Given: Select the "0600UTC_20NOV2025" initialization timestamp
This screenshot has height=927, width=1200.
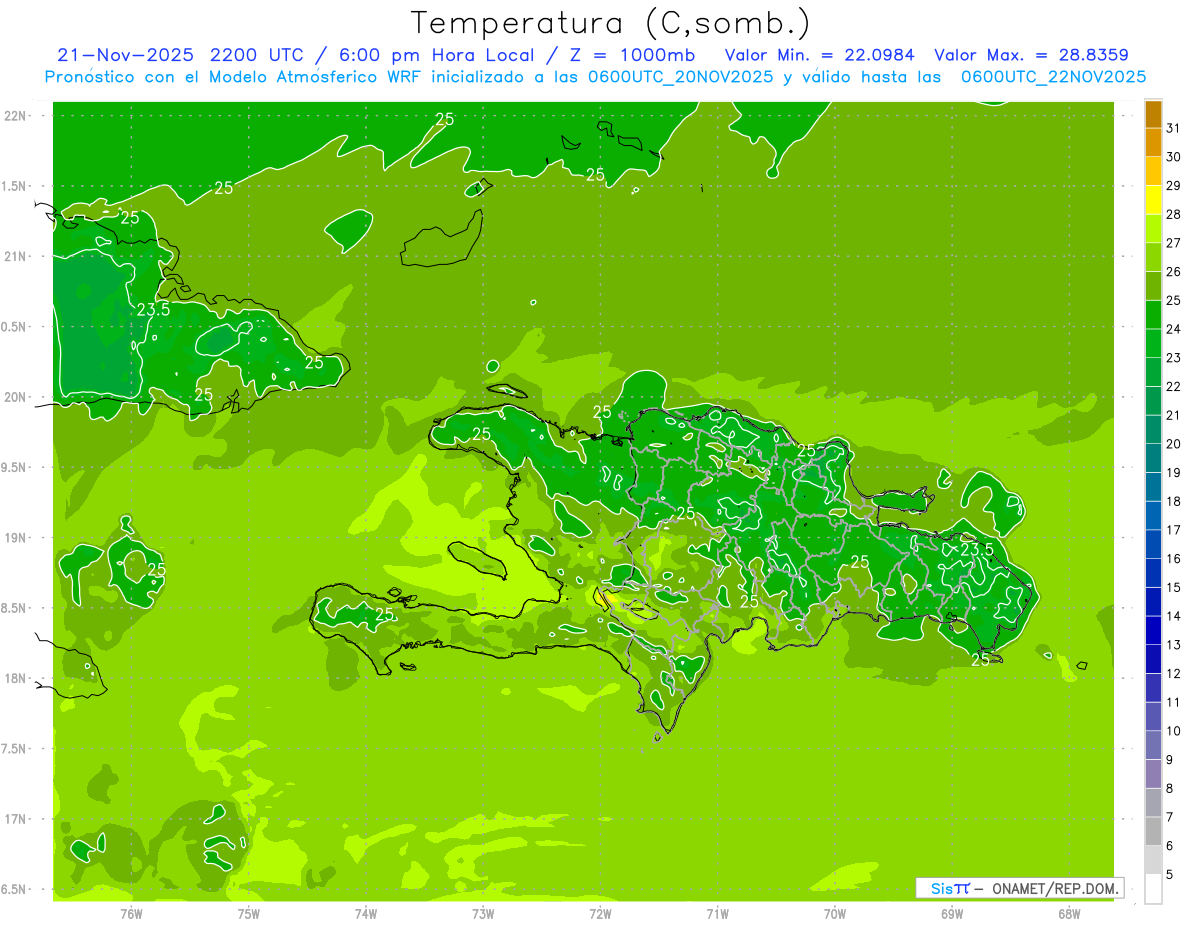Looking at the screenshot, I should [680, 77].
